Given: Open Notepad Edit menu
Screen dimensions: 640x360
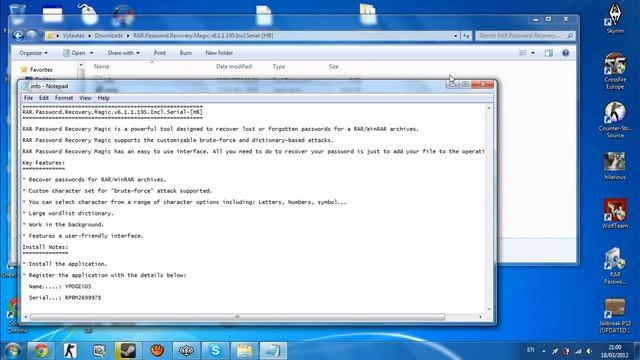Looking at the screenshot, I should tap(44, 98).
